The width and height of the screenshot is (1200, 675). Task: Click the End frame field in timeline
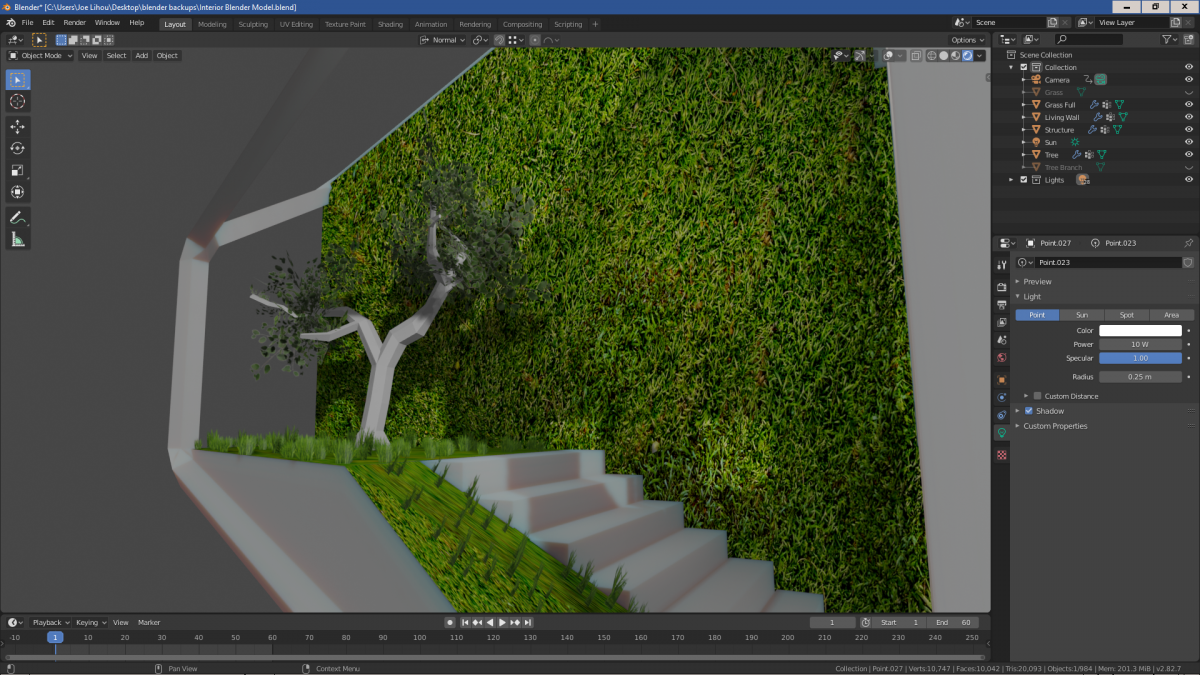point(954,622)
